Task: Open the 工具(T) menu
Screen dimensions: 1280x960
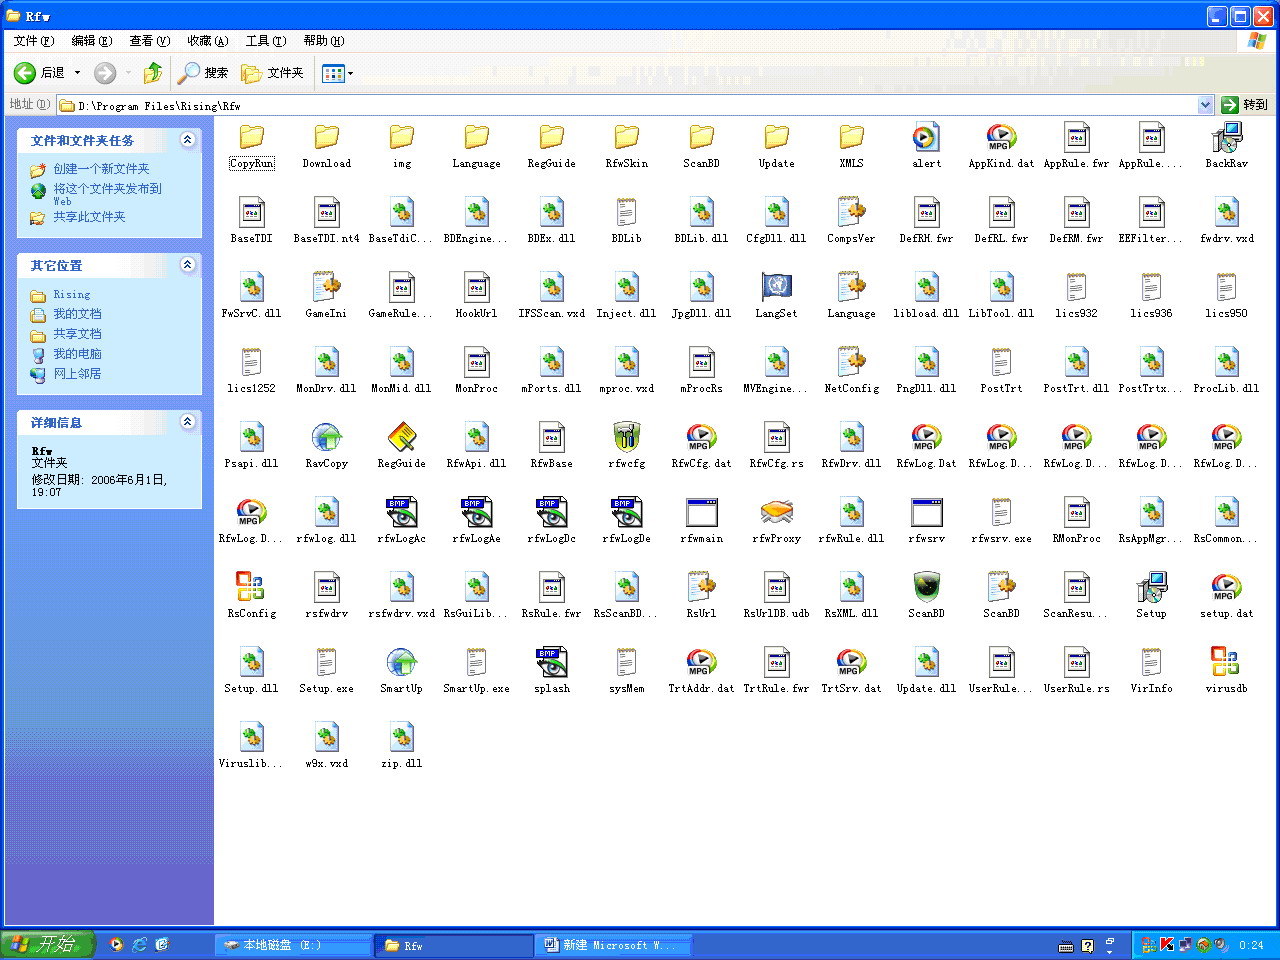Action: [x=265, y=41]
